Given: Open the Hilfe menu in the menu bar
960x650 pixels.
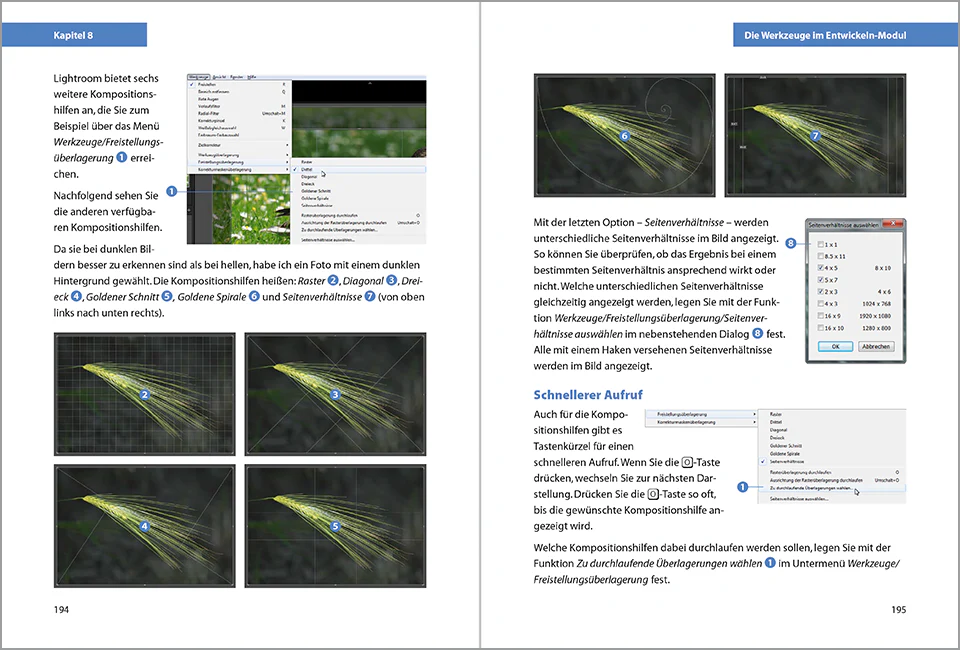Looking at the screenshot, I should point(252,77).
